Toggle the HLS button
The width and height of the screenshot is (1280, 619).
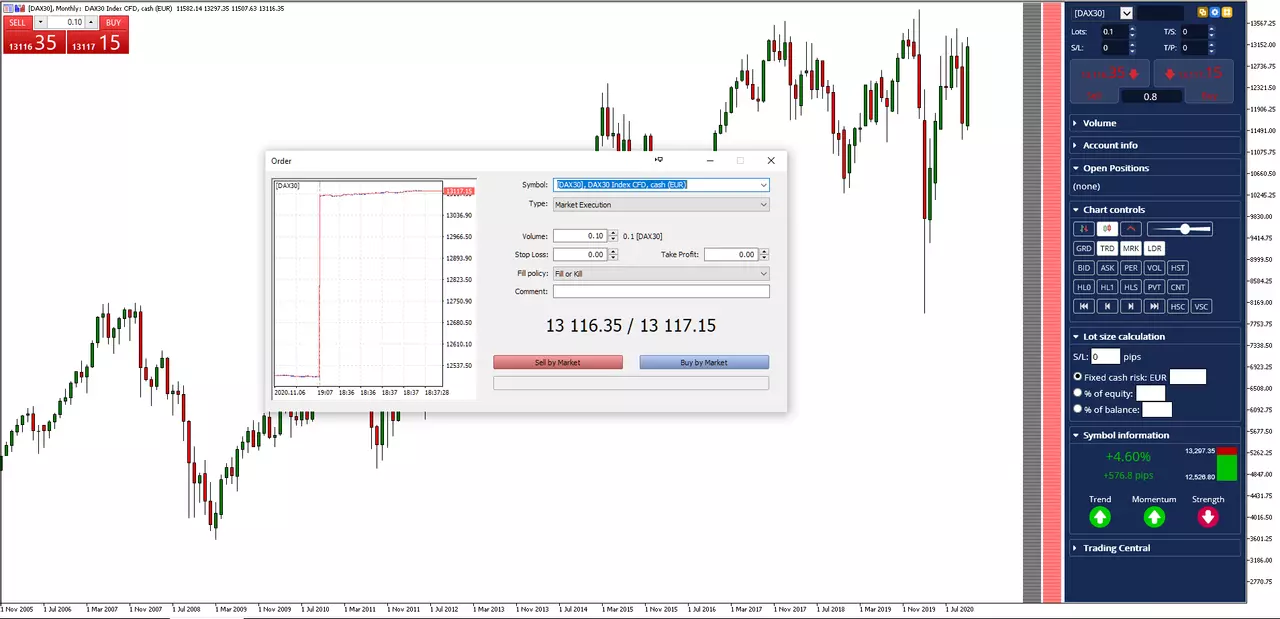pyautogui.click(x=1131, y=287)
